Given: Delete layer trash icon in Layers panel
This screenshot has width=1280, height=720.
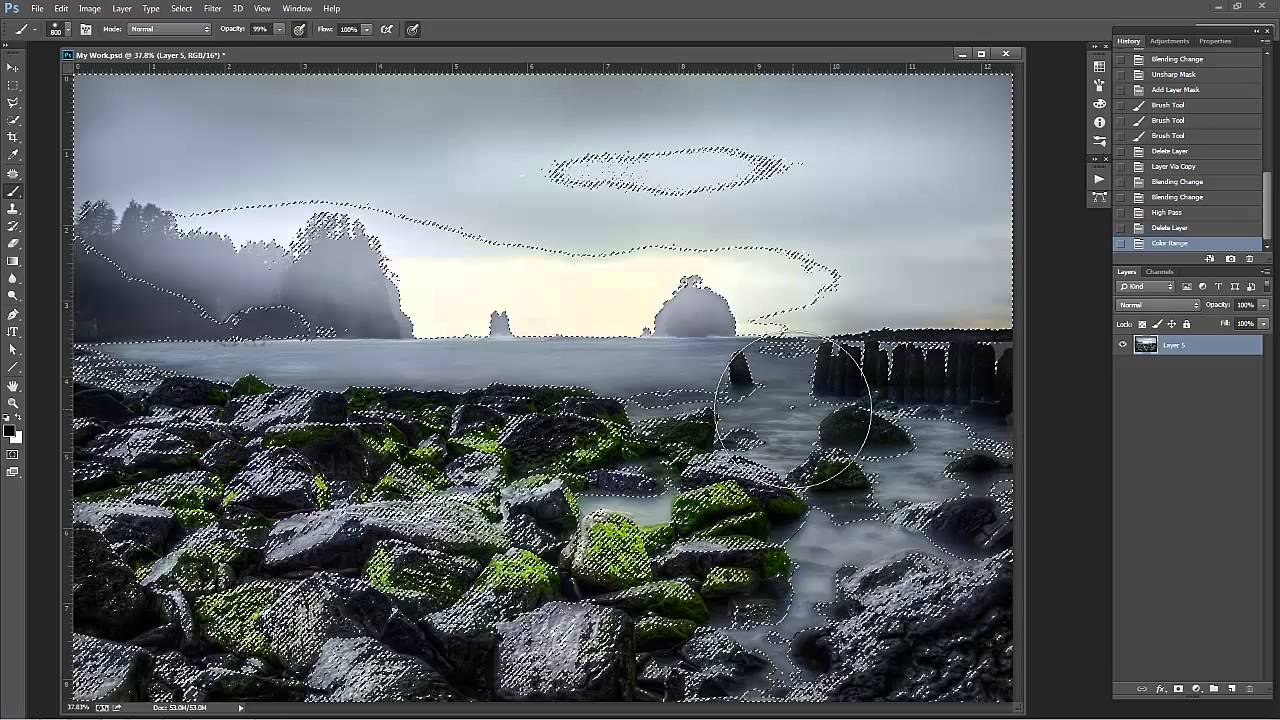Looking at the screenshot, I should tap(1249, 689).
